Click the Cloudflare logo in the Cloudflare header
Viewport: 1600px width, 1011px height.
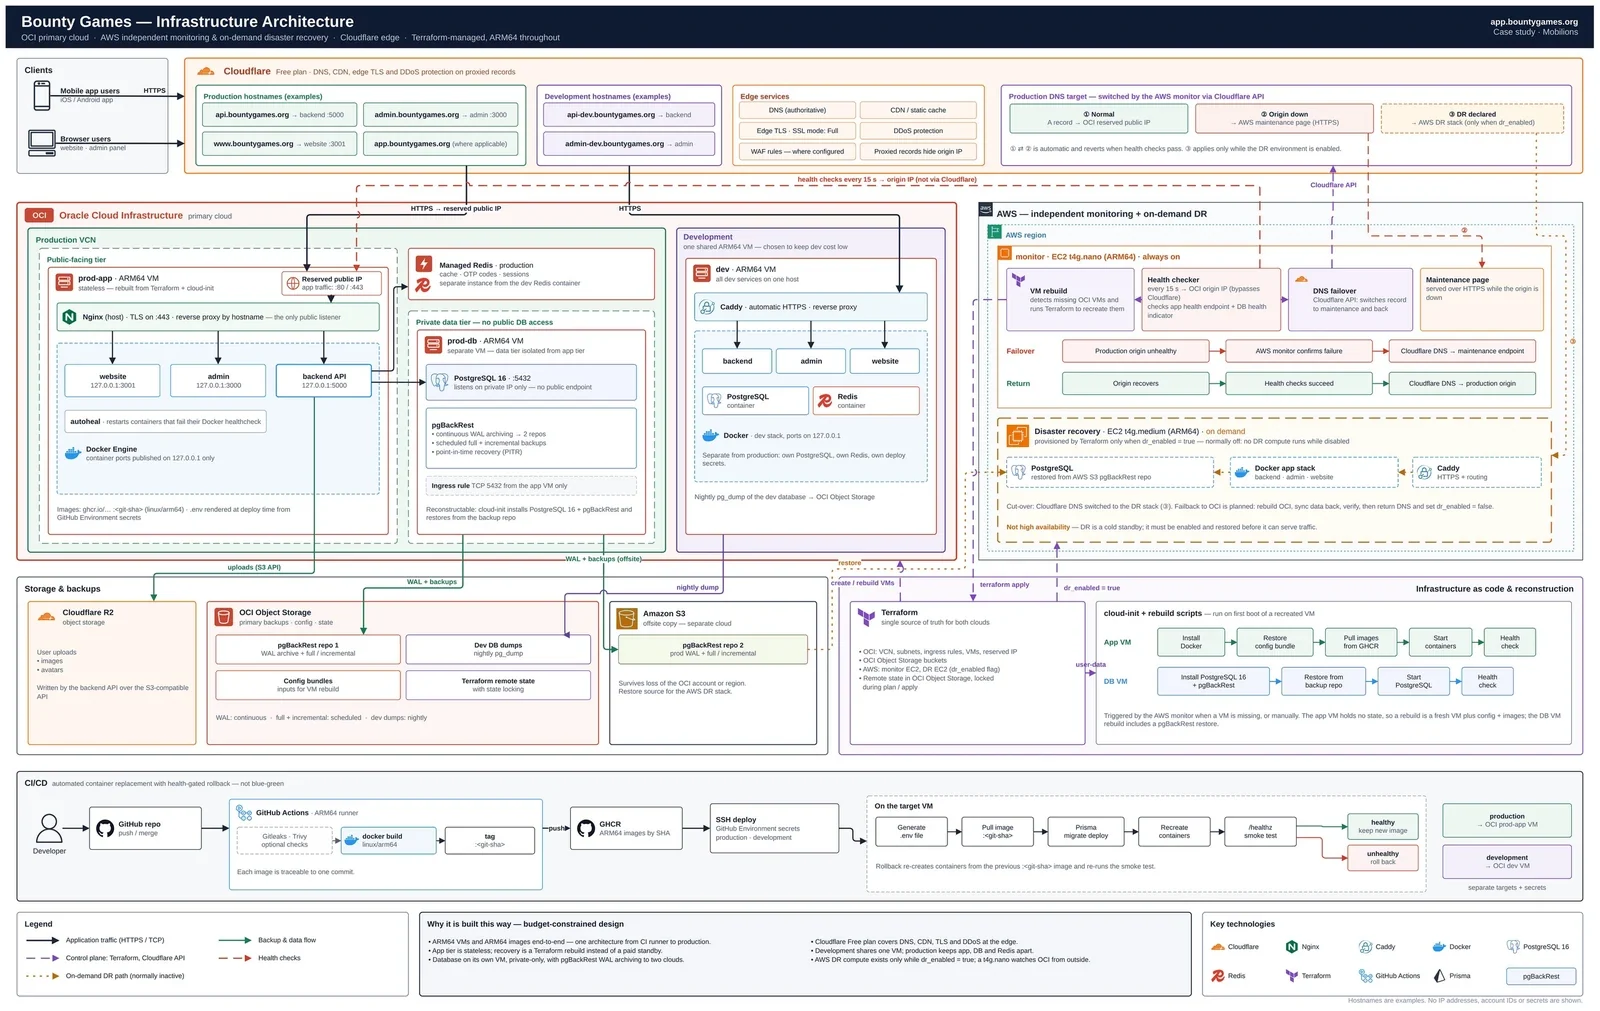click(x=206, y=71)
